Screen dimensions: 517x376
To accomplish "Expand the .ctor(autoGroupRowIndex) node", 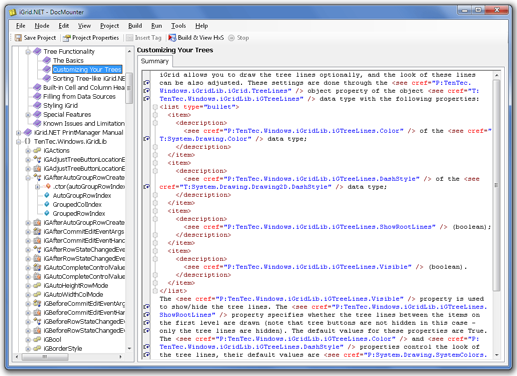I will 38,187.
